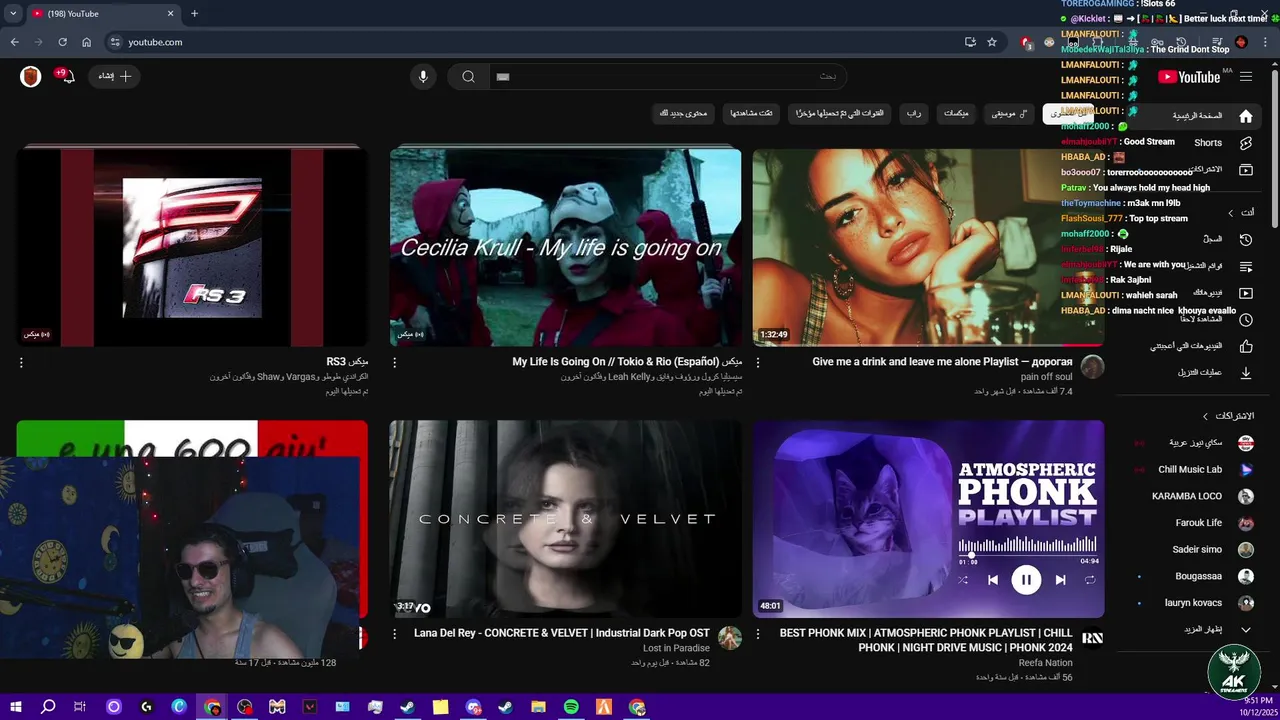1280x720 pixels.
Task: Open the Windows Start menu
Action: pyautogui.click(x=15, y=707)
